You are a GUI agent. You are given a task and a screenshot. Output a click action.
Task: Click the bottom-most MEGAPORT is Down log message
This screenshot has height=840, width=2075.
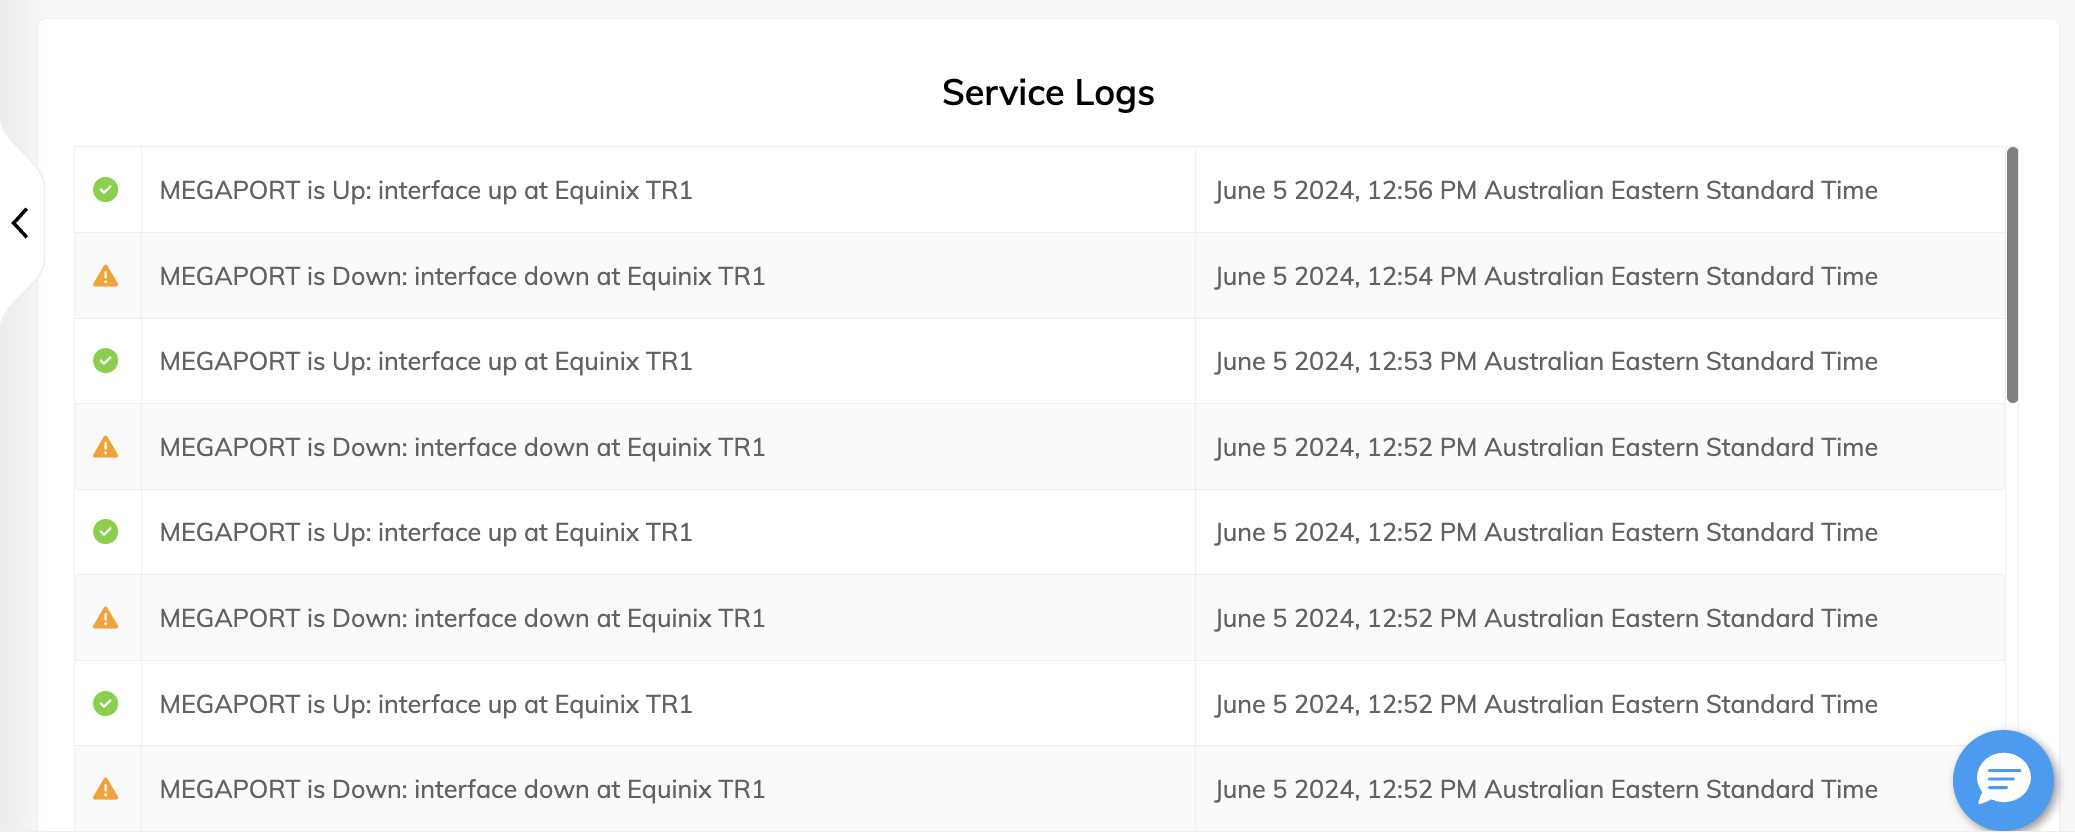click(462, 789)
